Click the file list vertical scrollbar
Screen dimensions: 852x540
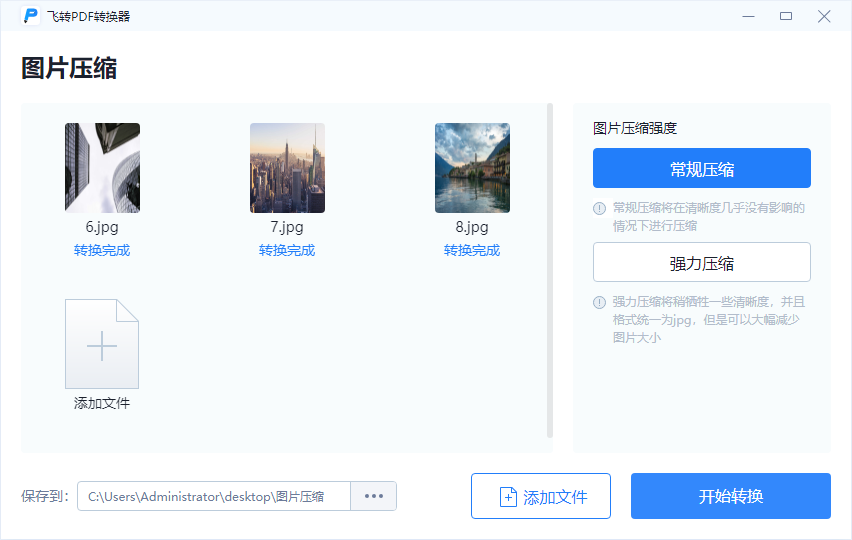point(550,271)
